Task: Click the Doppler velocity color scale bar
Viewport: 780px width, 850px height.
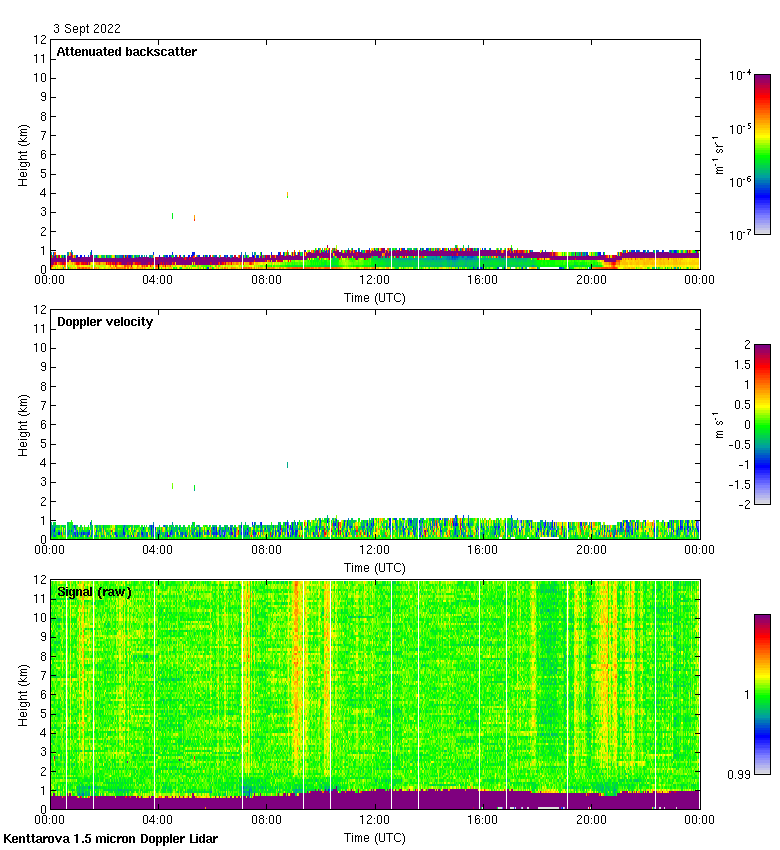Action: click(762, 424)
